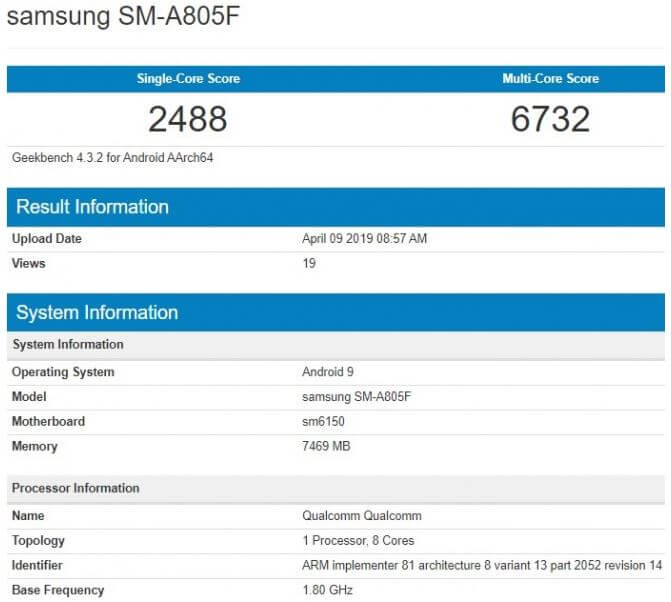Select the Multi-Core Score header
Viewport: 671px width, 602px height.
click(x=550, y=79)
